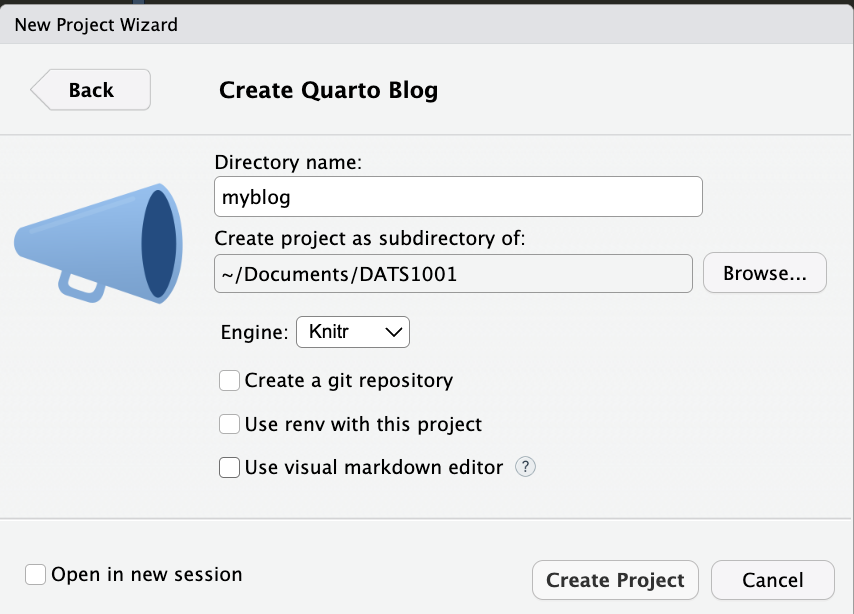Expand the Engine dropdown showing Knitr

[353, 331]
